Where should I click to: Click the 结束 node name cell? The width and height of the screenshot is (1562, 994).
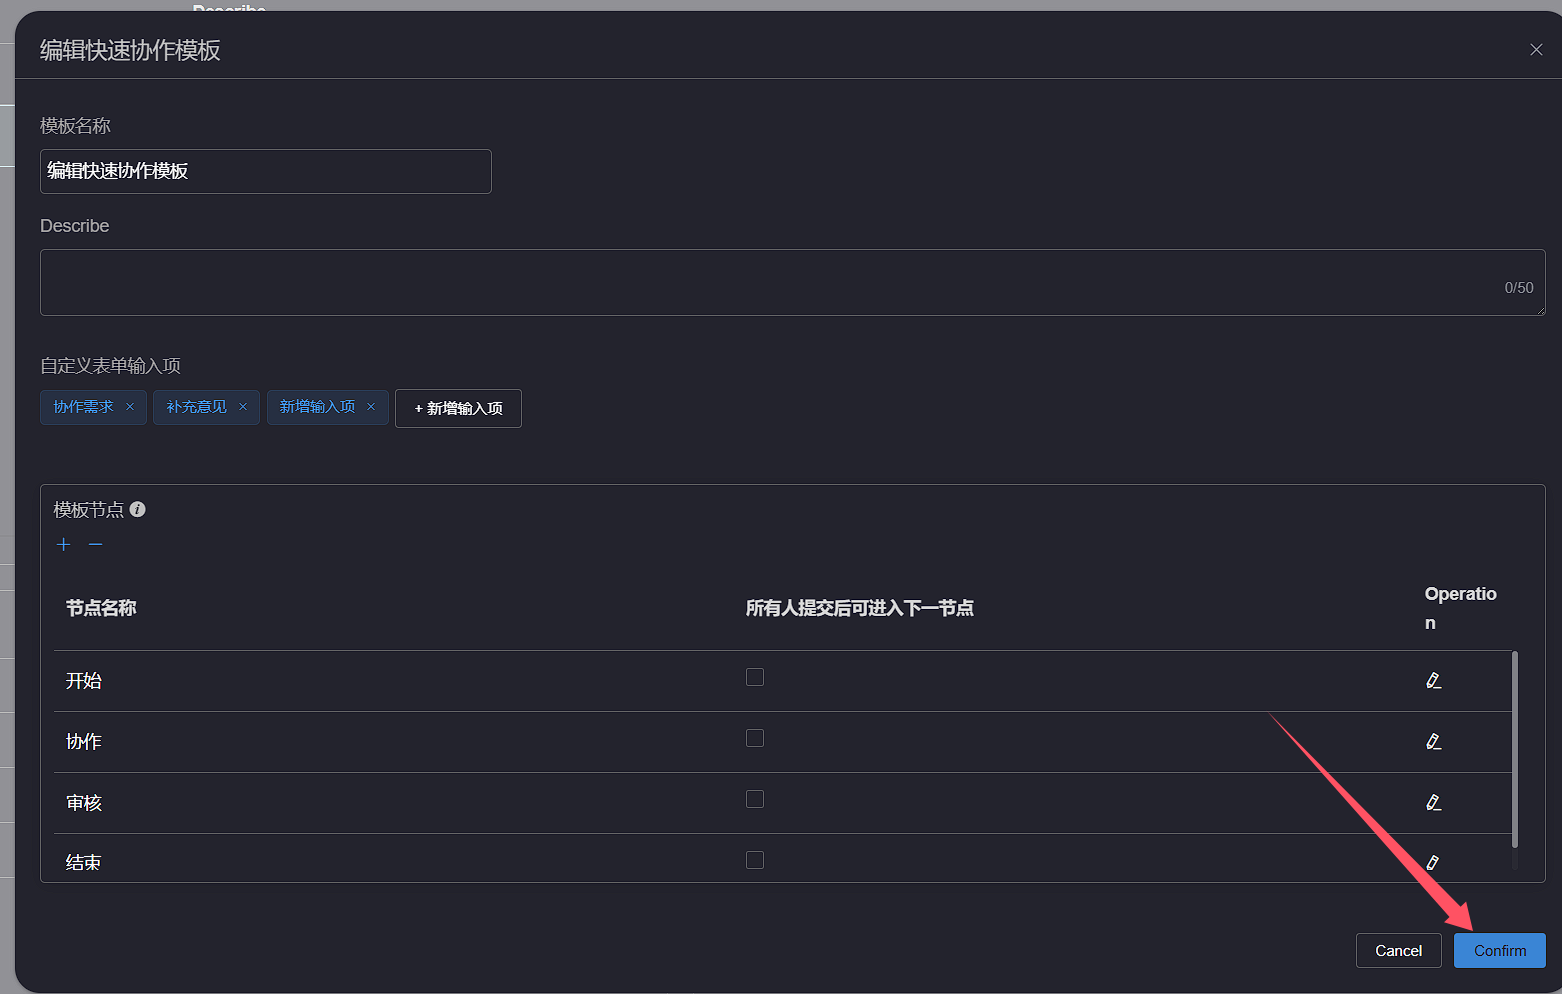click(x=84, y=862)
